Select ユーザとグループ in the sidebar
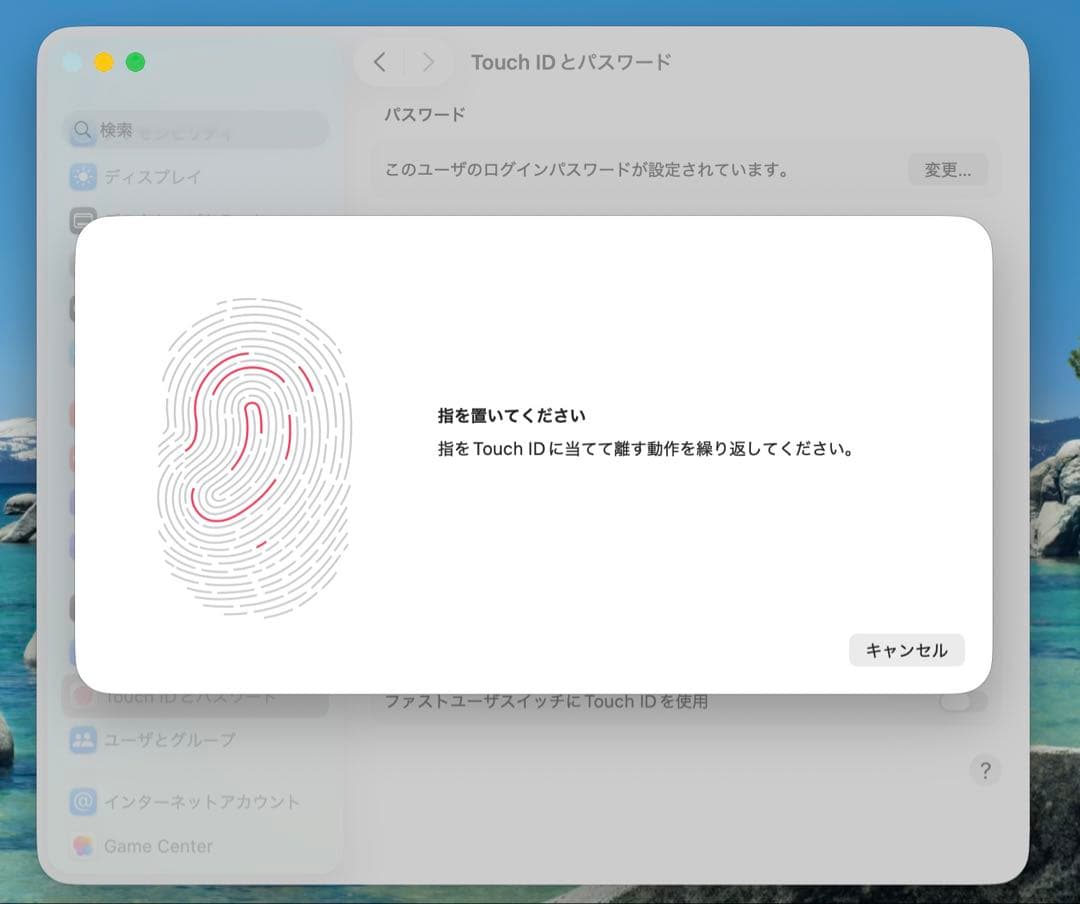 tap(169, 740)
